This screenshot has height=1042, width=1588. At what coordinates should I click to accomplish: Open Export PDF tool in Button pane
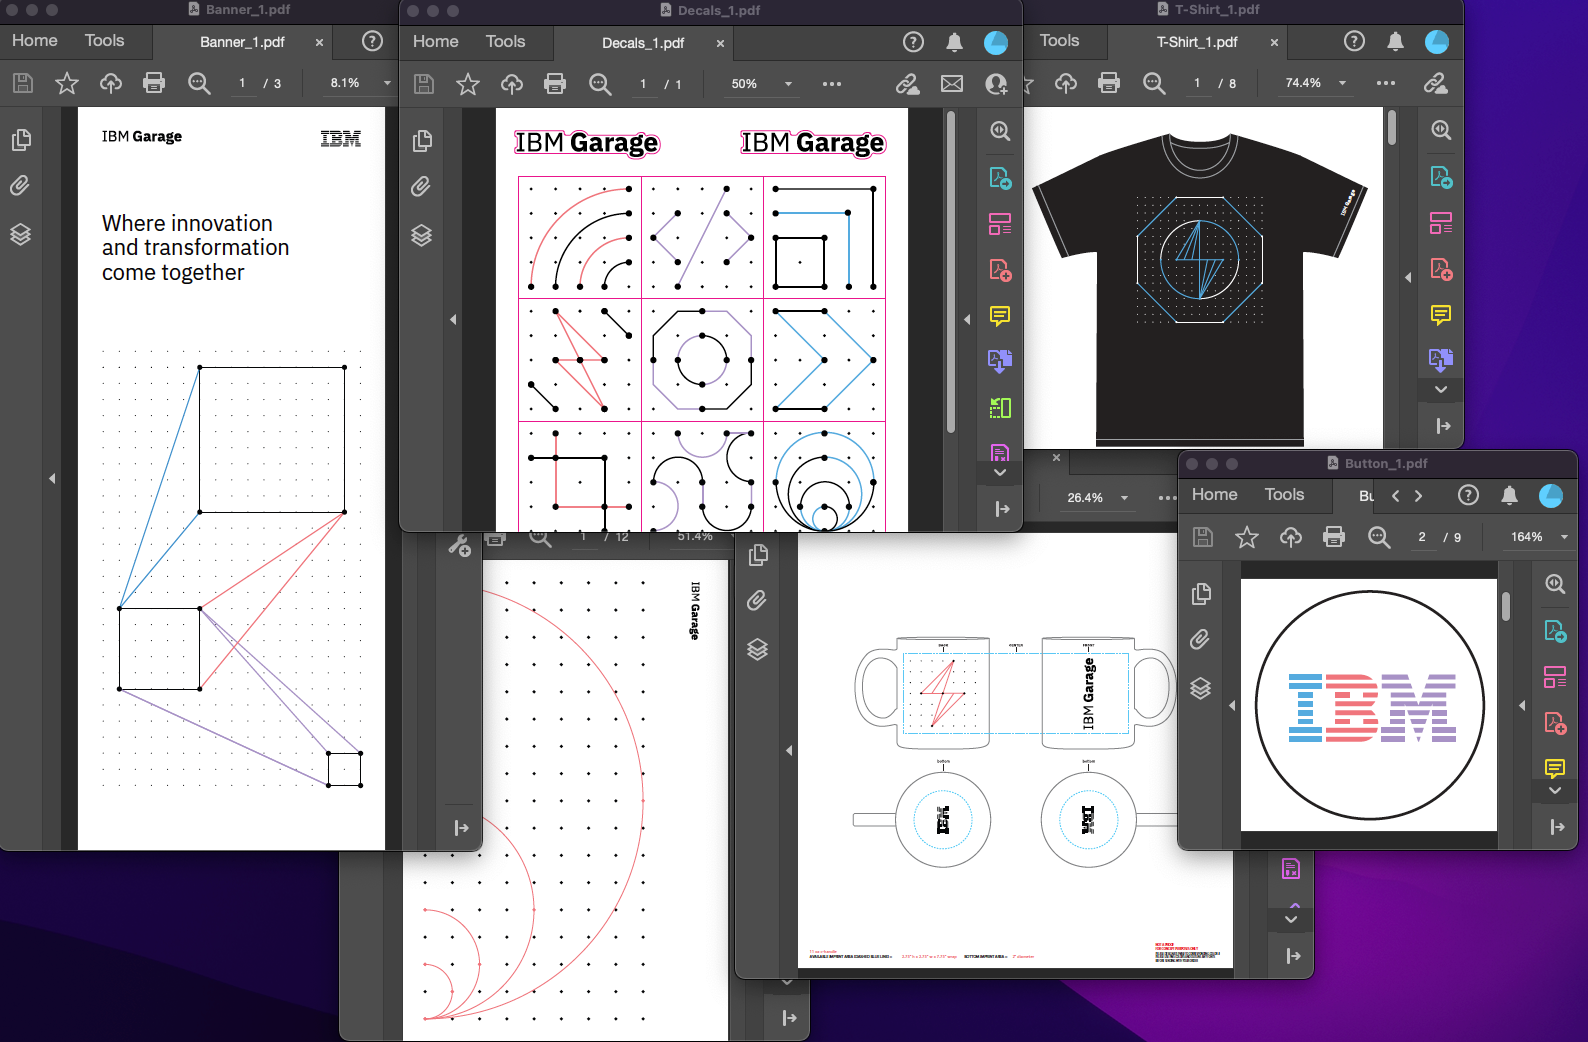tap(1555, 631)
